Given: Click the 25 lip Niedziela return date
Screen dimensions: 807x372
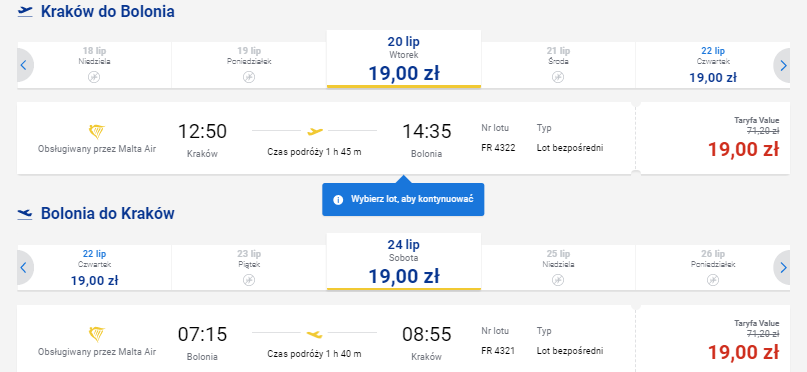Looking at the screenshot, I should coord(558,268).
